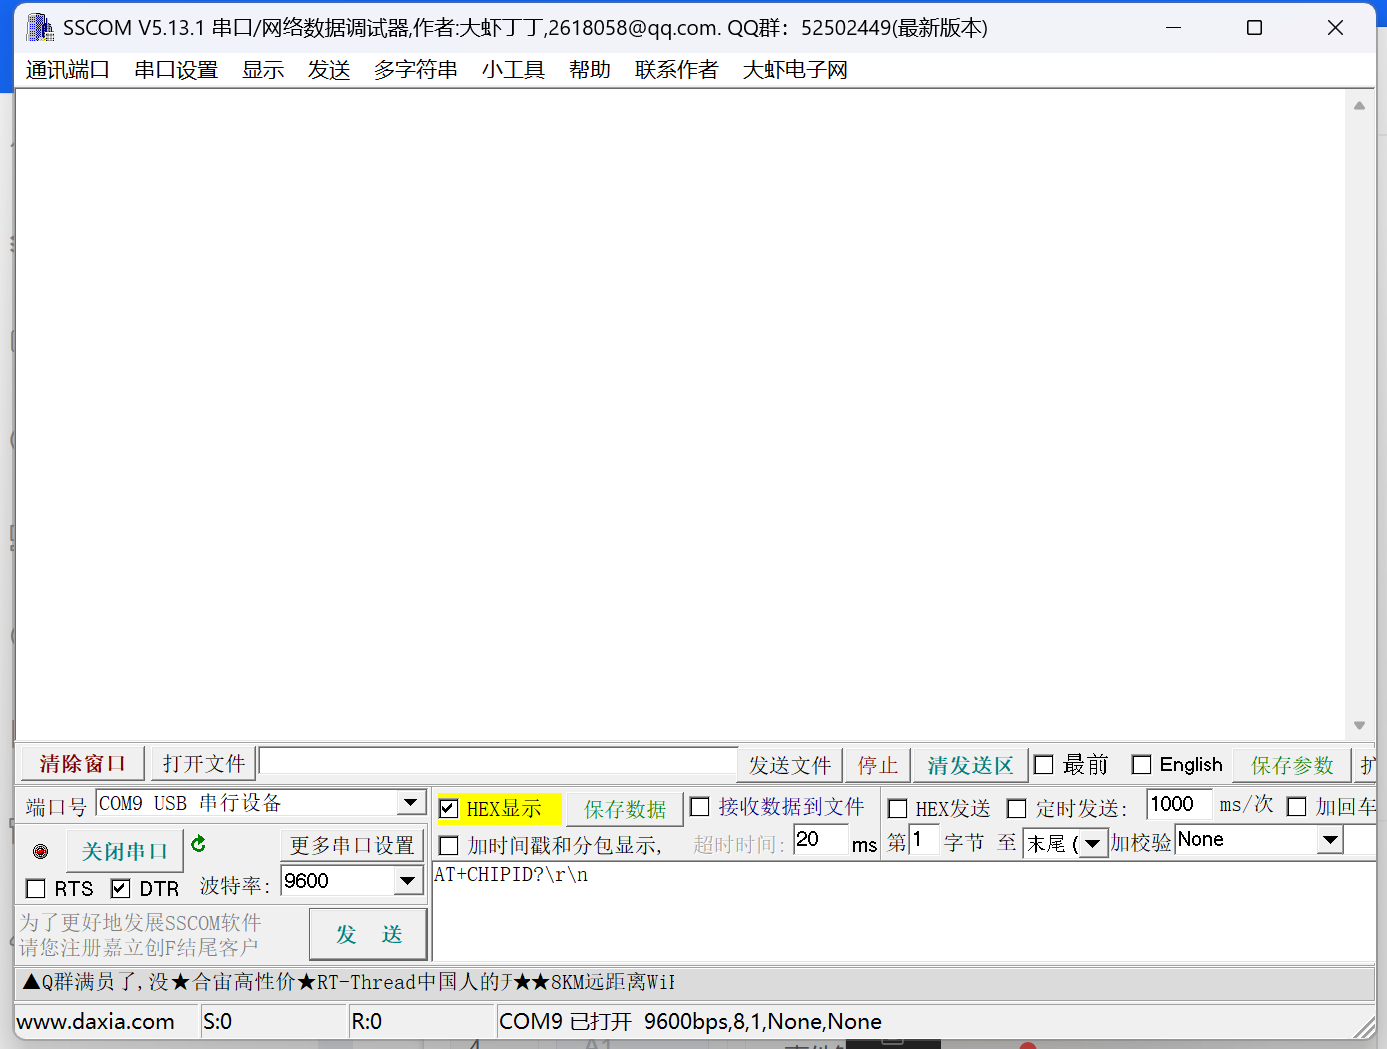The image size is (1387, 1049).
Task: Enable the RTS checkbox
Action: pyautogui.click(x=35, y=888)
